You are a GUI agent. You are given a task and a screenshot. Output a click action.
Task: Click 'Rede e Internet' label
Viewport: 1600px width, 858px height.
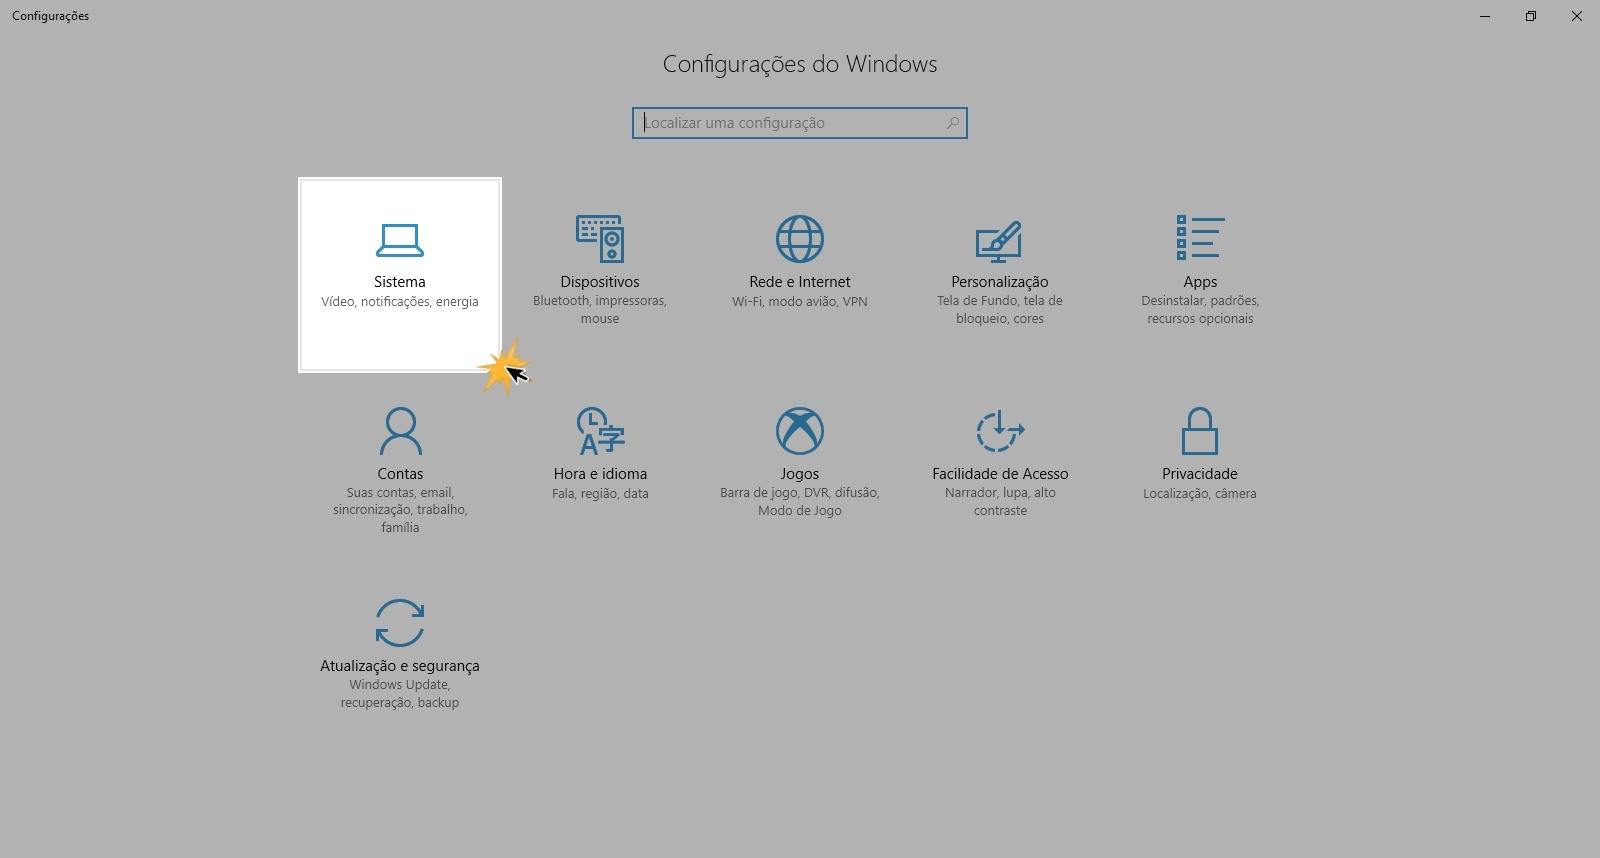(800, 282)
